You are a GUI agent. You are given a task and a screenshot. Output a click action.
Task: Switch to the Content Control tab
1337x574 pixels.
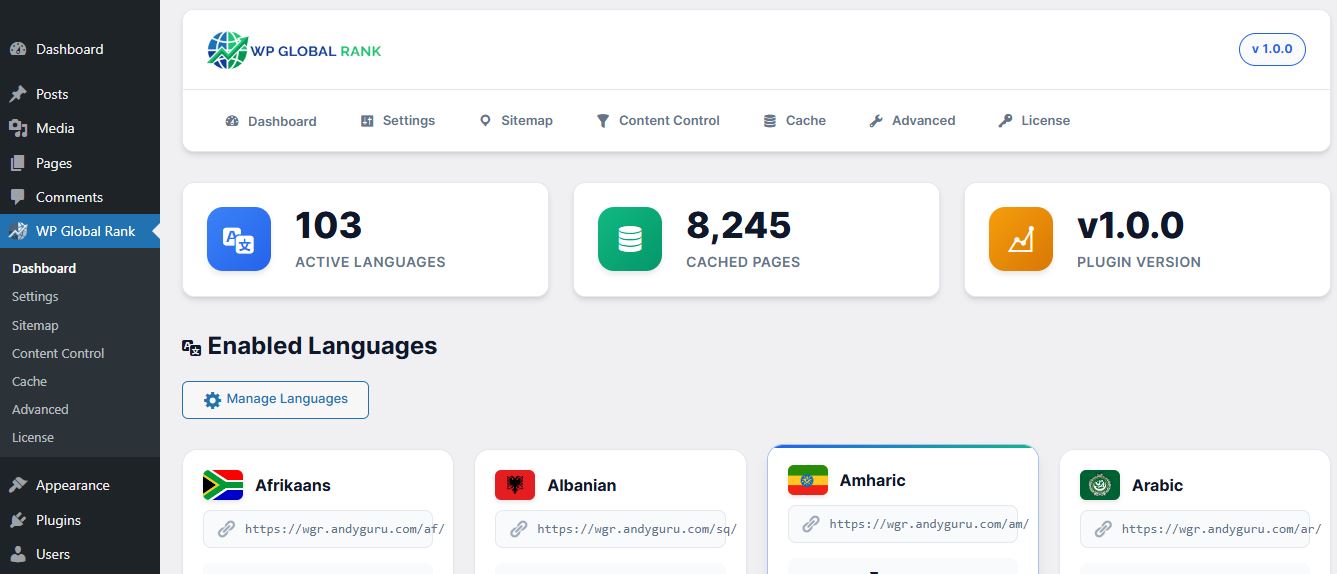pyautogui.click(x=658, y=121)
